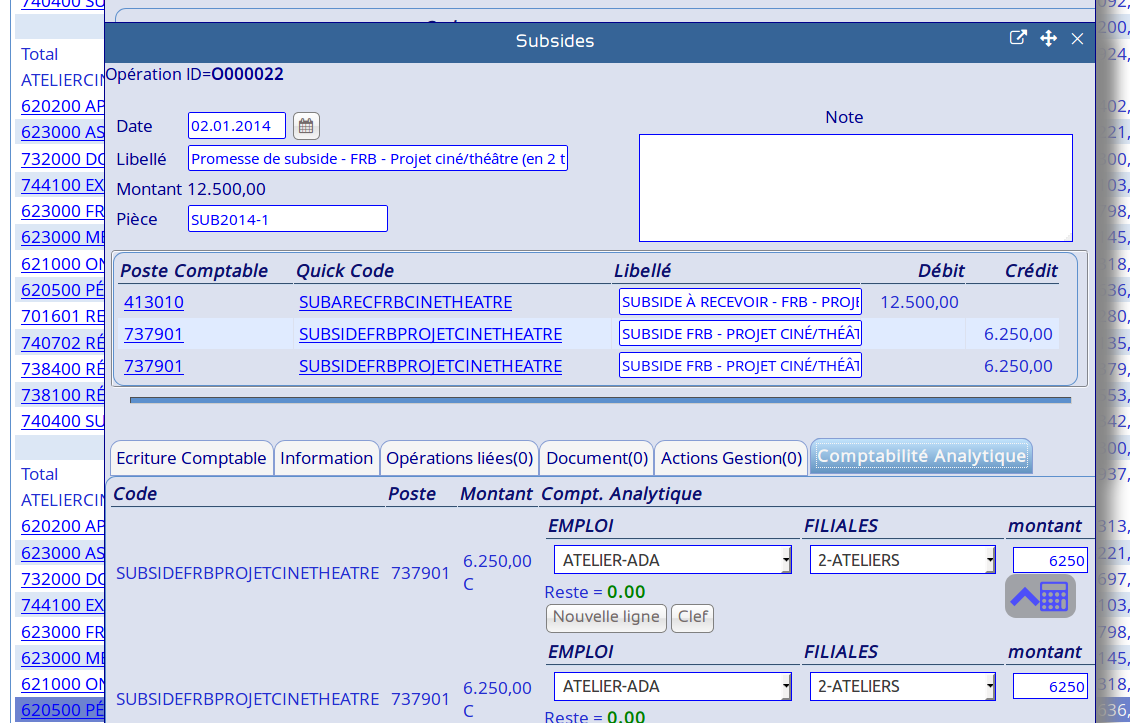1130x723 pixels.
Task: Close the Subsides dialog
Action: click(x=1077, y=38)
